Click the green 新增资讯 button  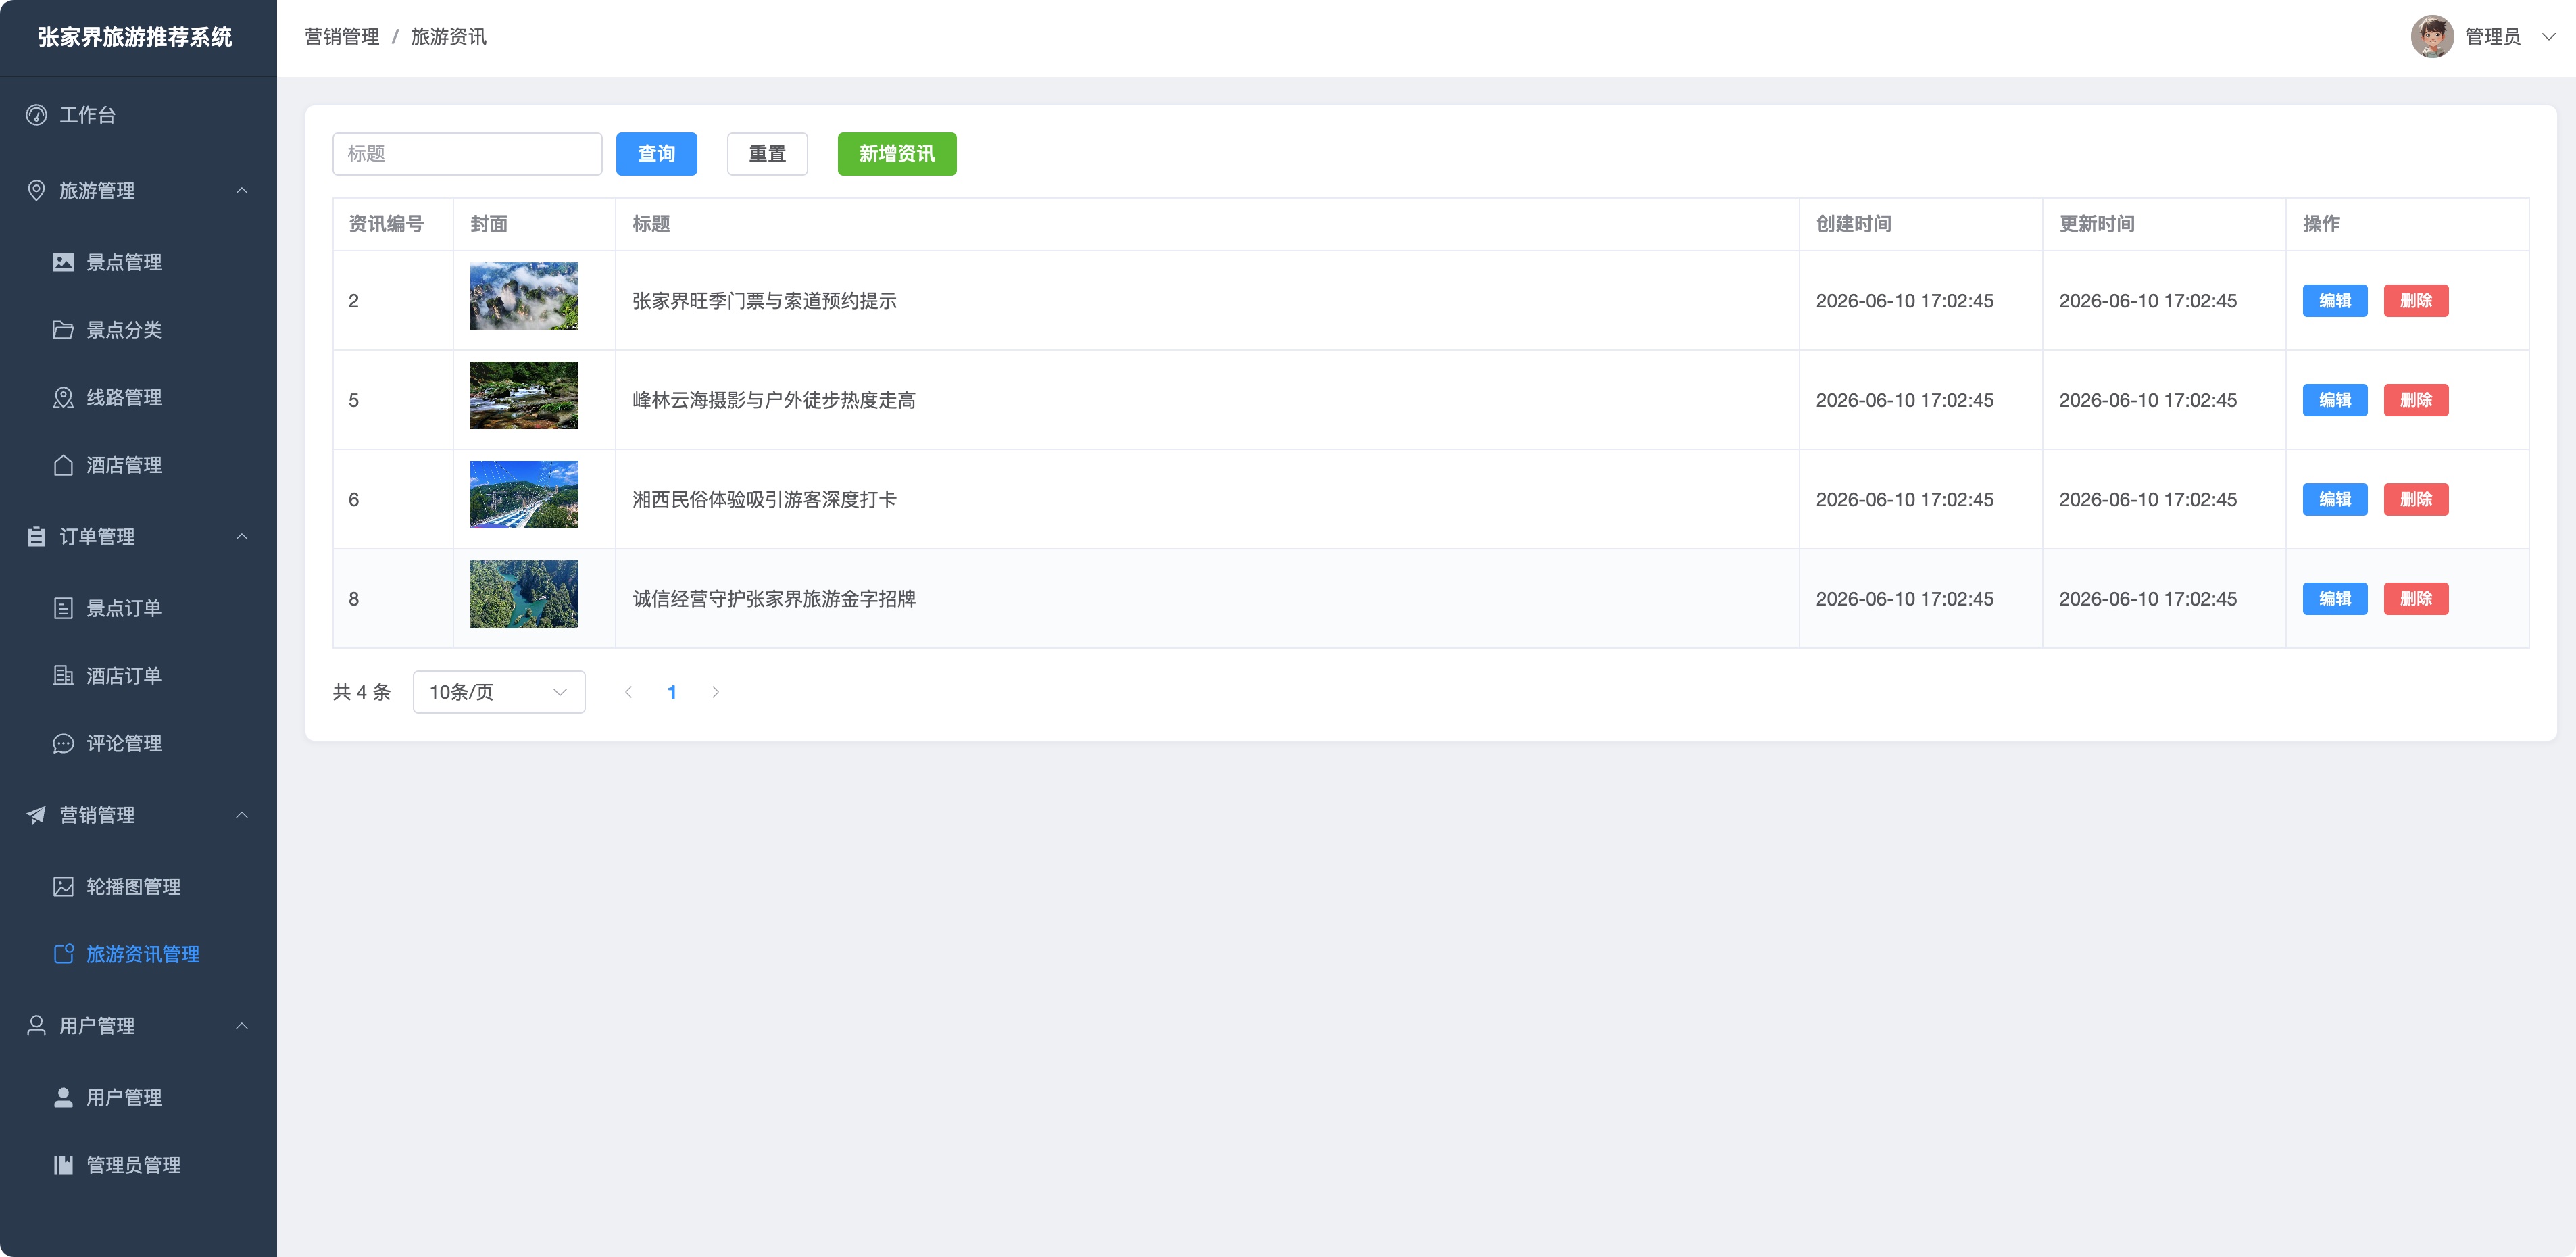tap(897, 154)
